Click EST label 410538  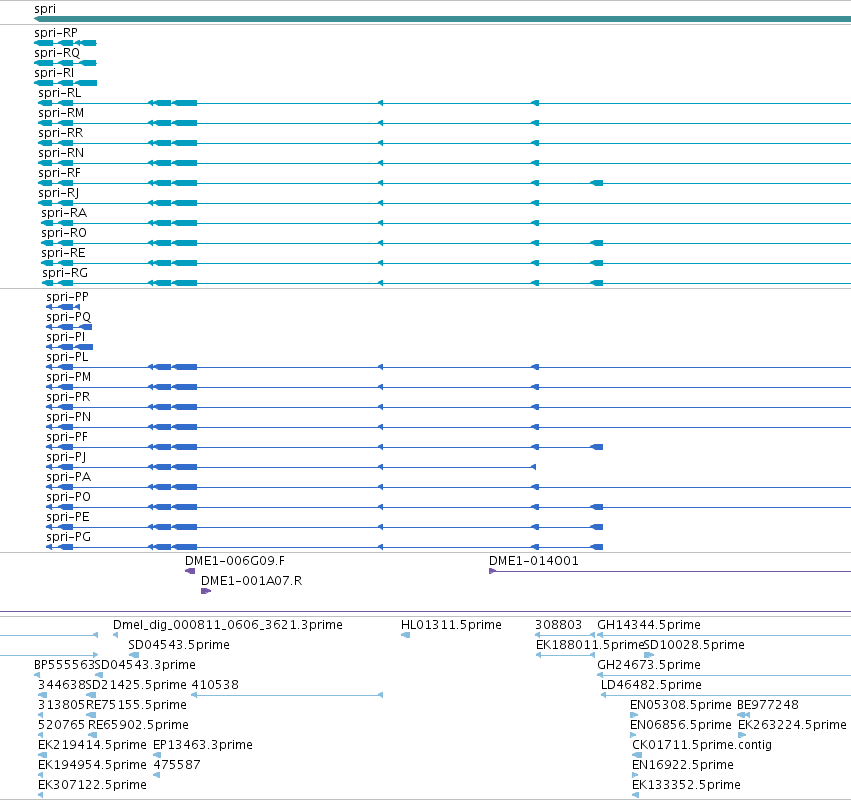pyautogui.click(x=215, y=685)
